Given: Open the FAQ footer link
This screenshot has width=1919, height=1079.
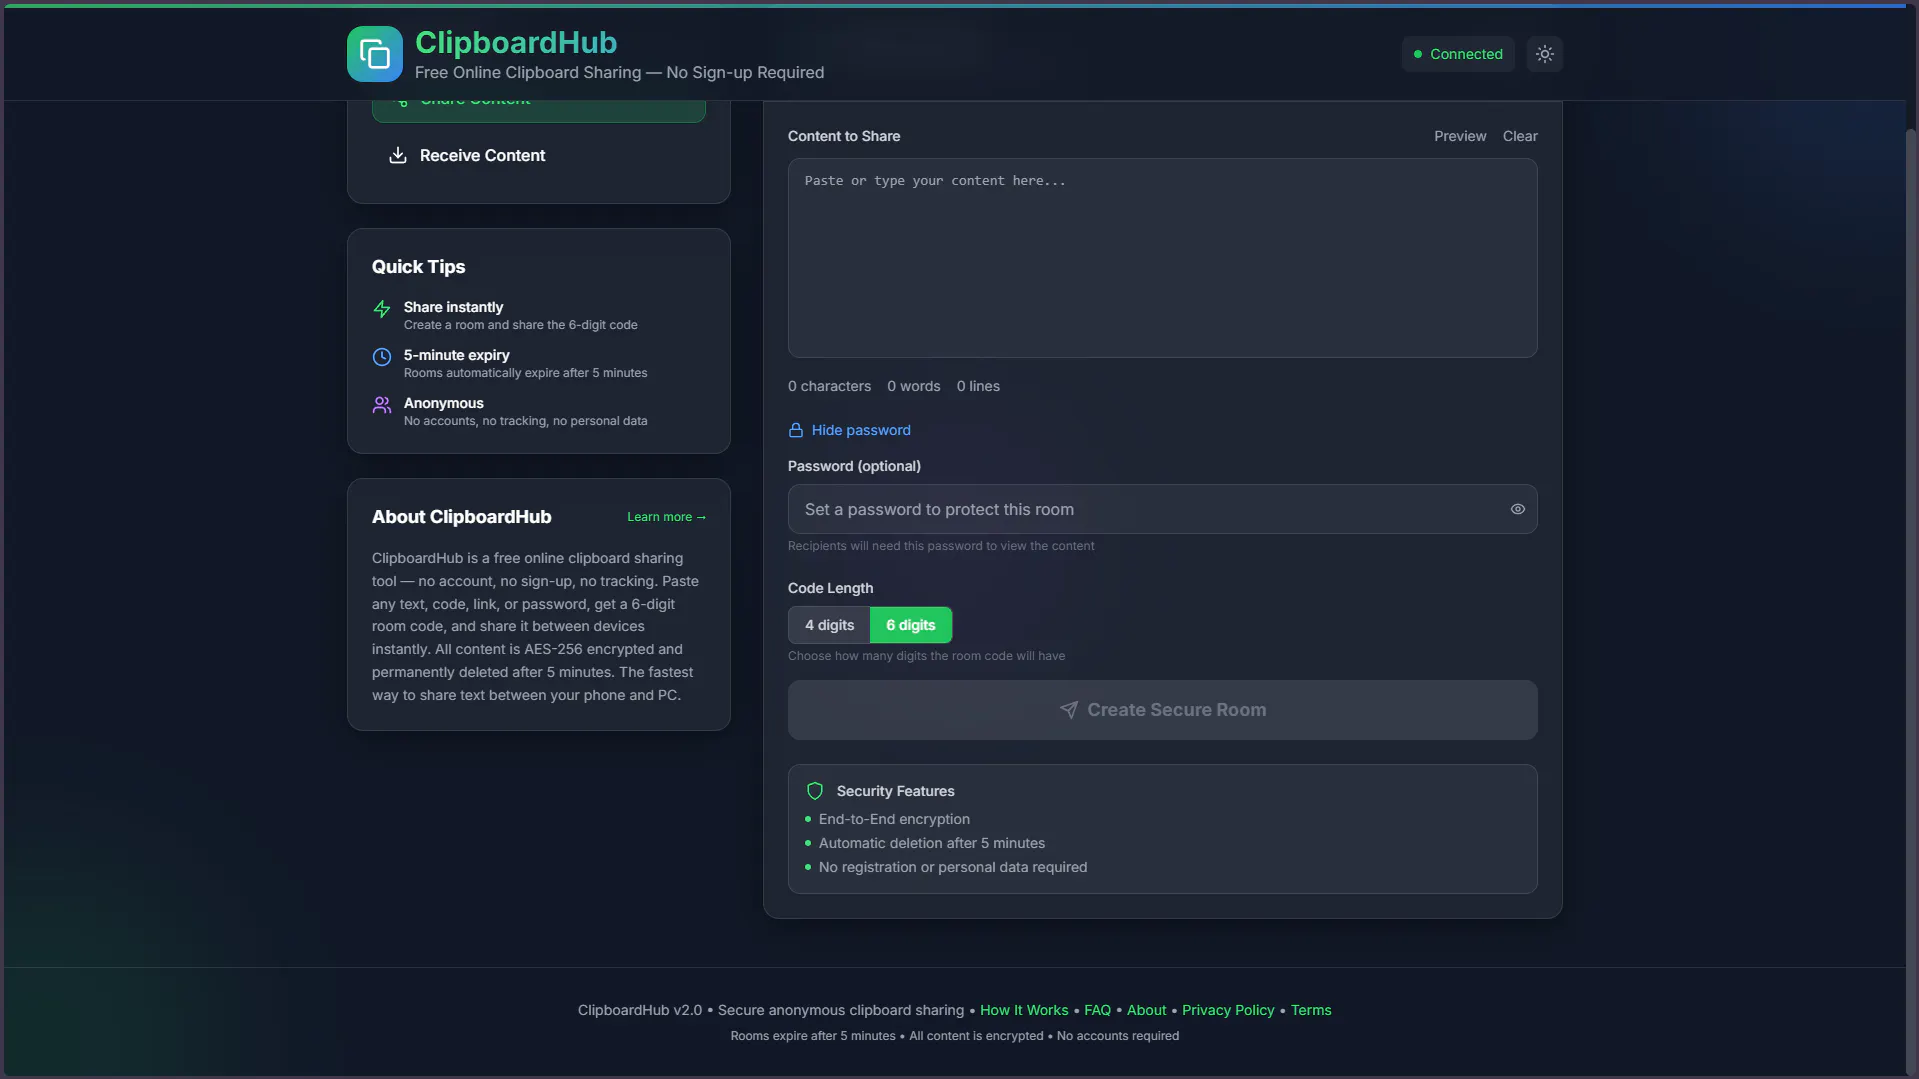Looking at the screenshot, I should click(x=1097, y=1010).
